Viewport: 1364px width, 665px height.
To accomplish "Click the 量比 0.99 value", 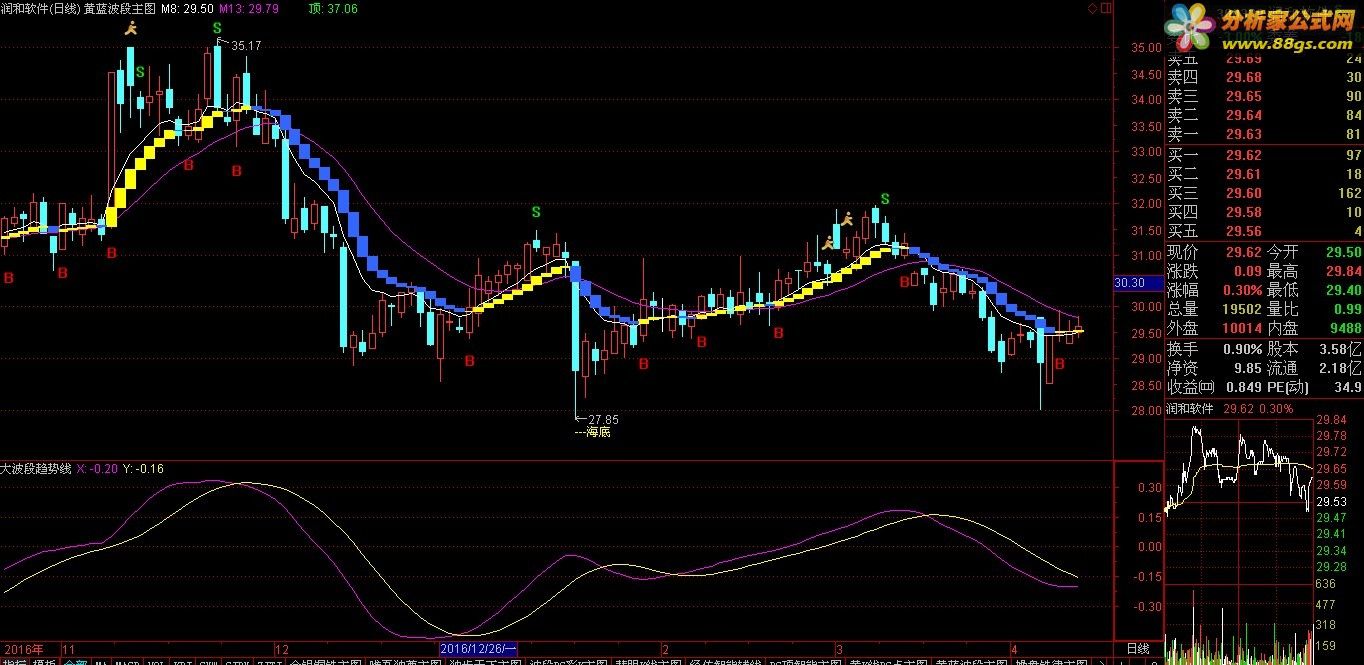I will pos(1347,309).
